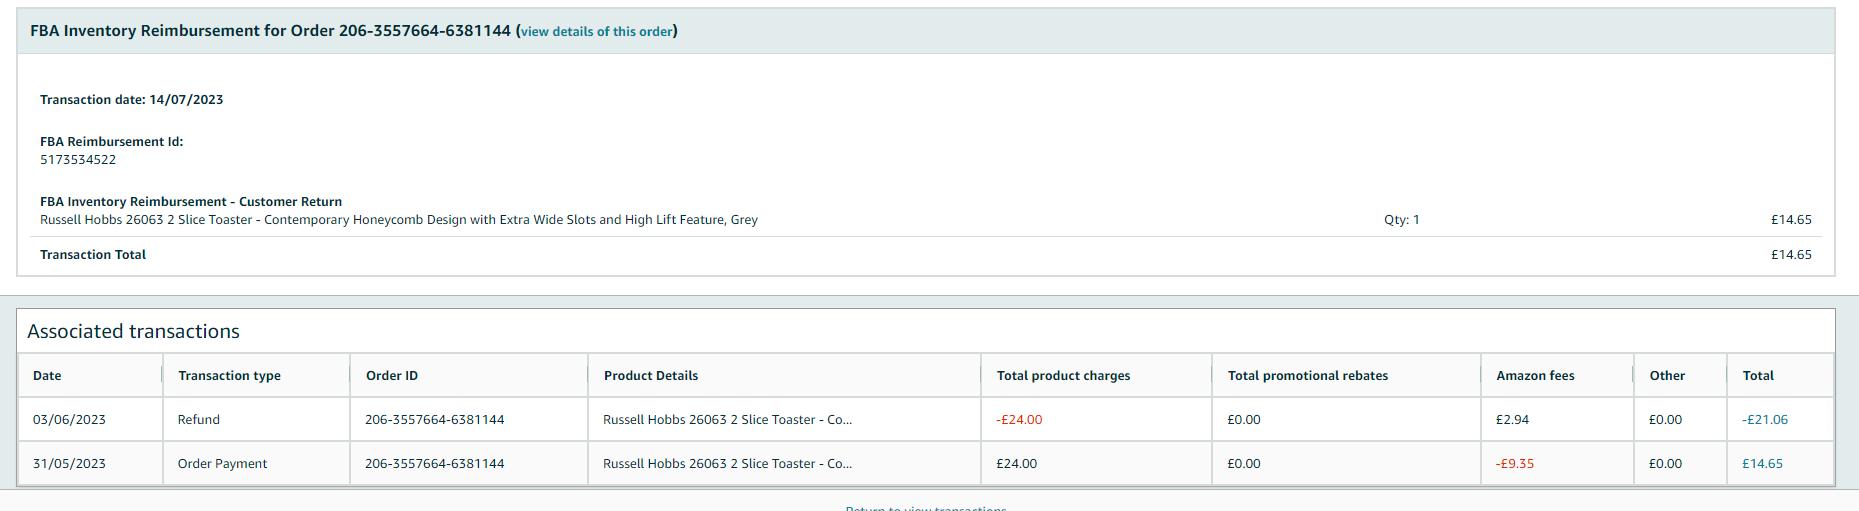Select the Qty: 1 text

pyautogui.click(x=1402, y=220)
